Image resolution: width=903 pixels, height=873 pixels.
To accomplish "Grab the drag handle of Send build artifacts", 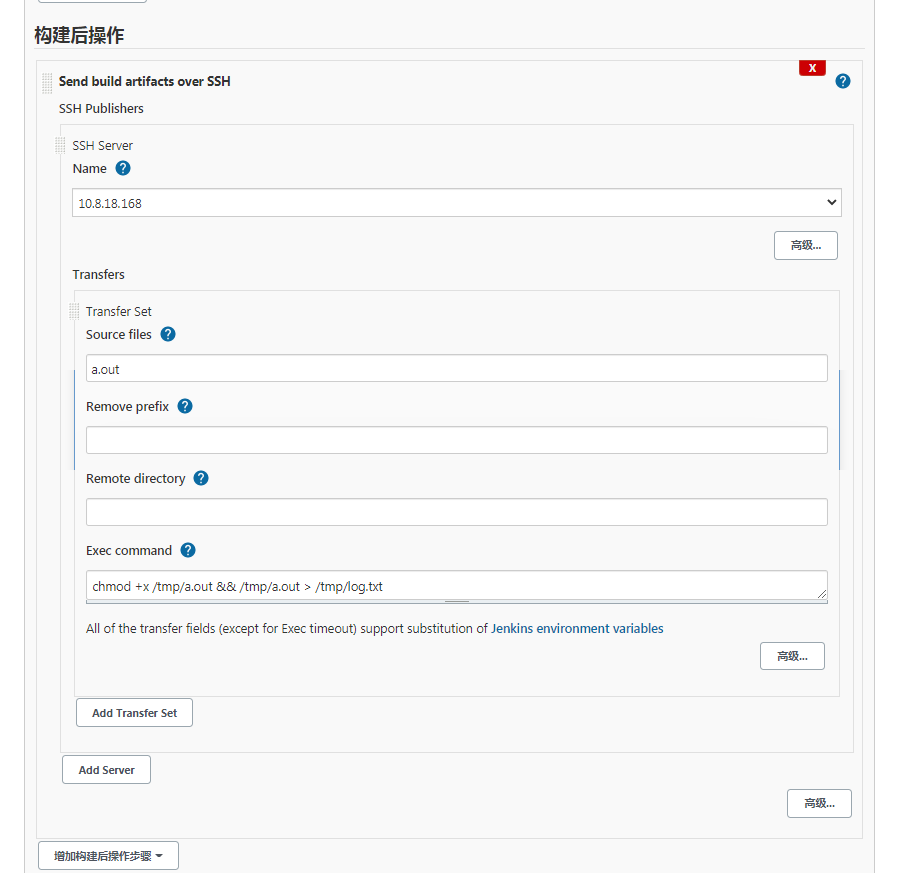I will (x=47, y=83).
